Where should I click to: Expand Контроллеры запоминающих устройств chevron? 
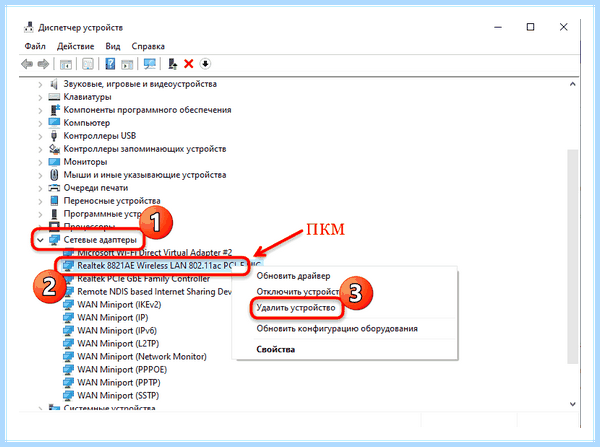[40, 149]
